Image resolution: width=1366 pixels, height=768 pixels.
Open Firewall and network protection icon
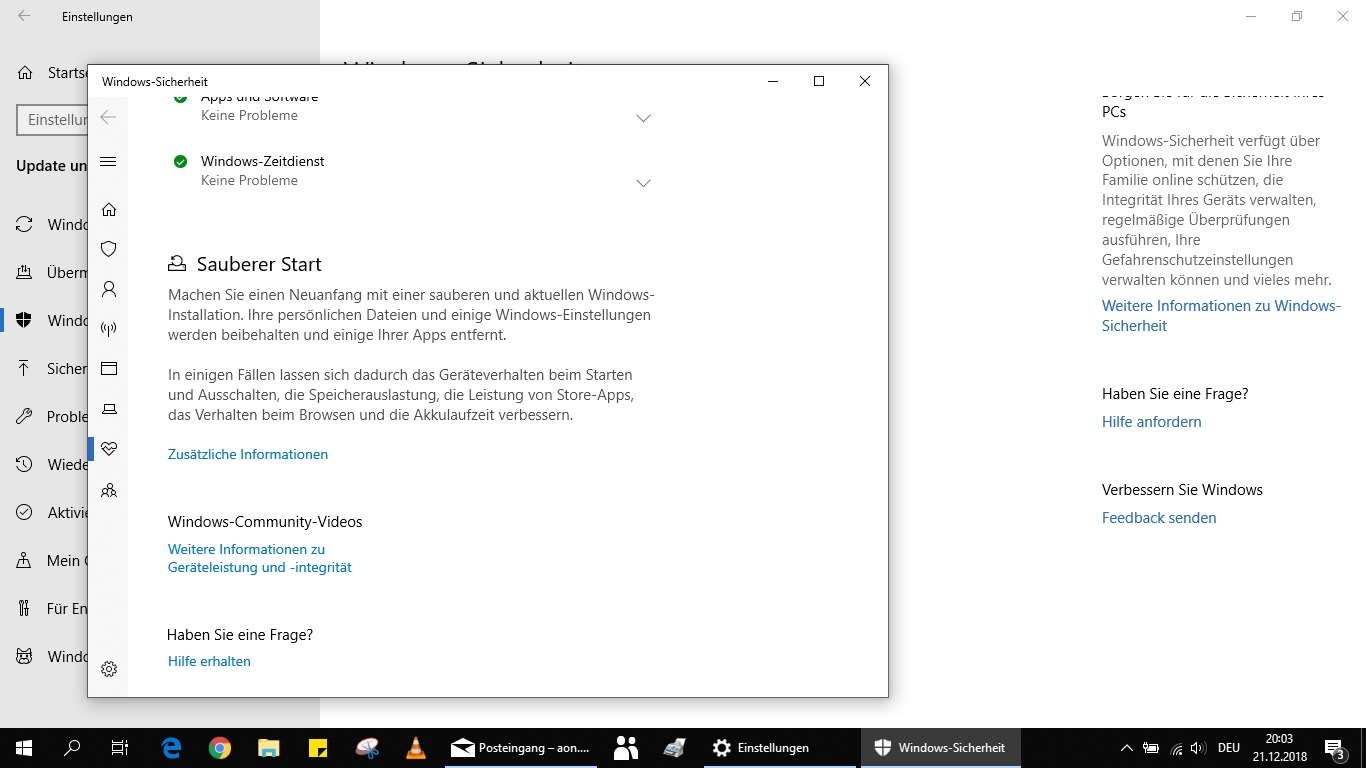coord(109,329)
